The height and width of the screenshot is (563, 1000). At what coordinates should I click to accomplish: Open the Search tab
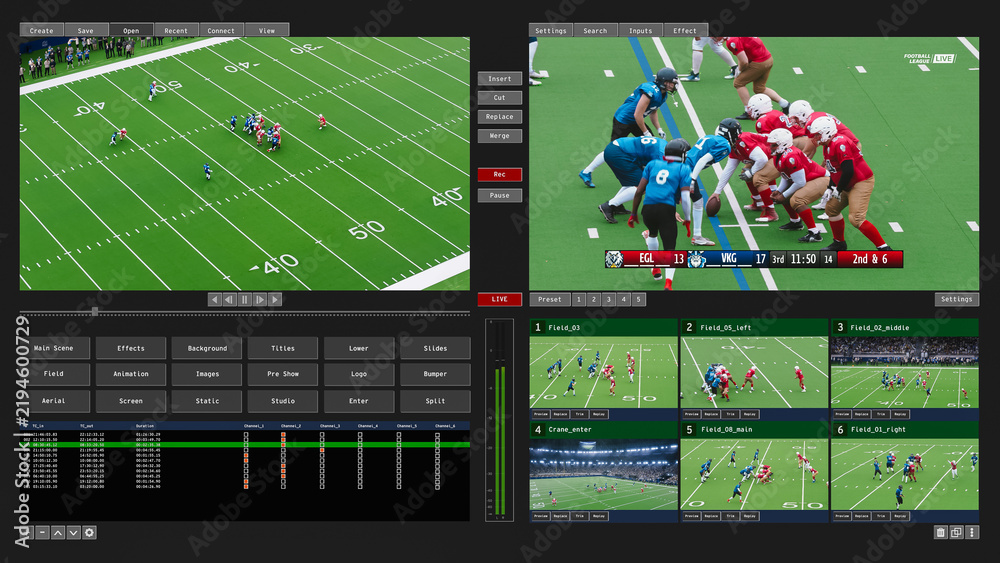coord(595,30)
